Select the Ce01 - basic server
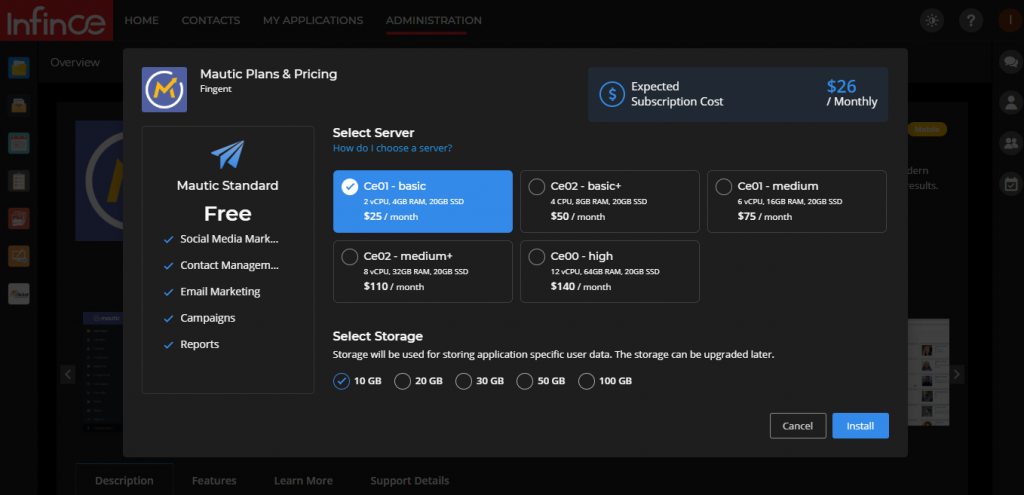 [x=423, y=201]
